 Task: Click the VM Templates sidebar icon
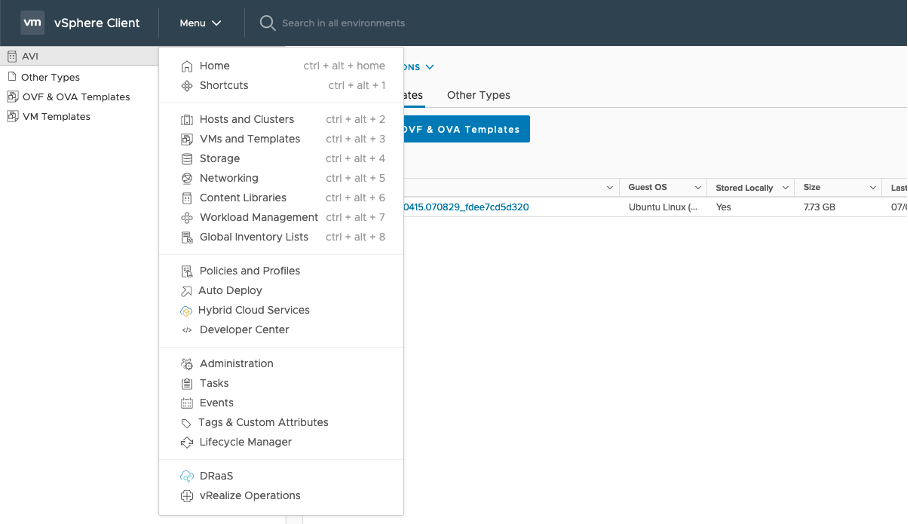[x=12, y=116]
